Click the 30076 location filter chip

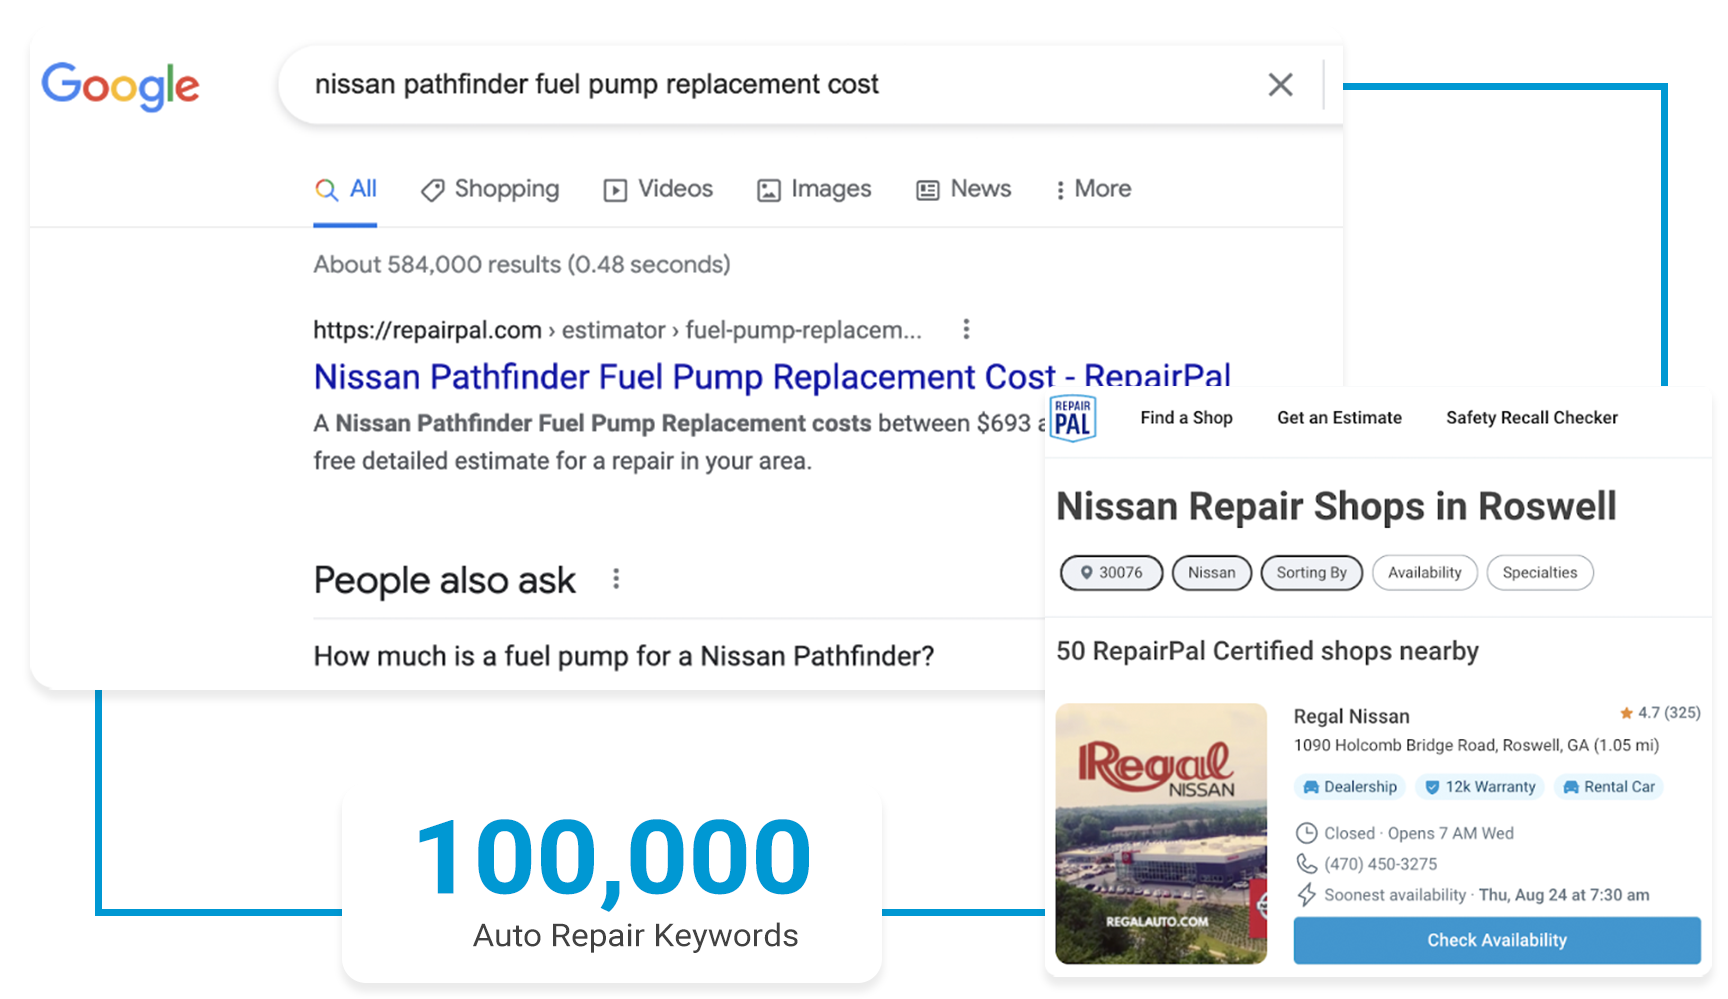point(1111,573)
